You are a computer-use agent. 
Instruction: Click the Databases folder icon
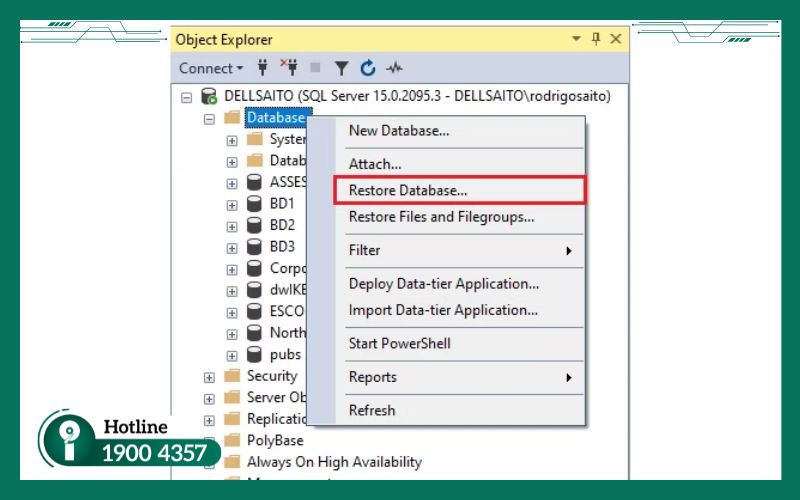click(x=232, y=118)
